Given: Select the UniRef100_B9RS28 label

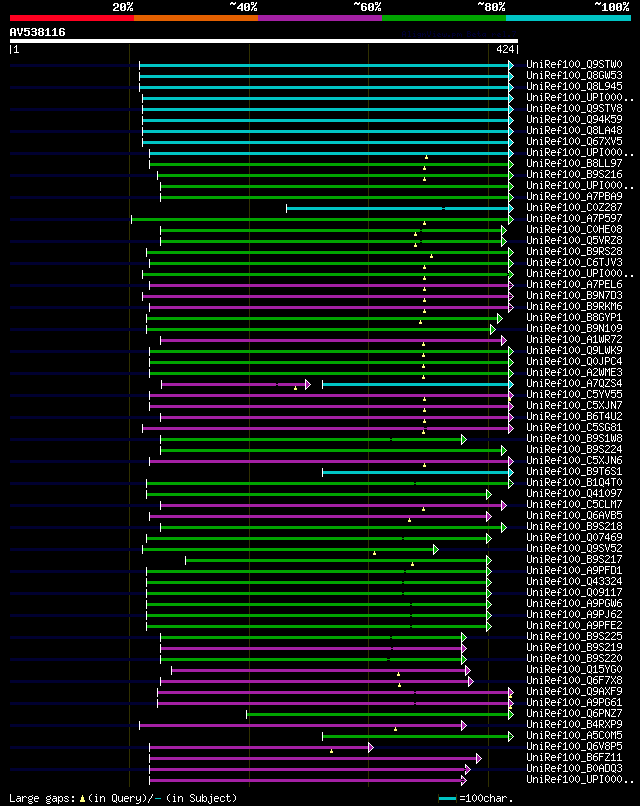Looking at the screenshot, I should [x=574, y=251].
